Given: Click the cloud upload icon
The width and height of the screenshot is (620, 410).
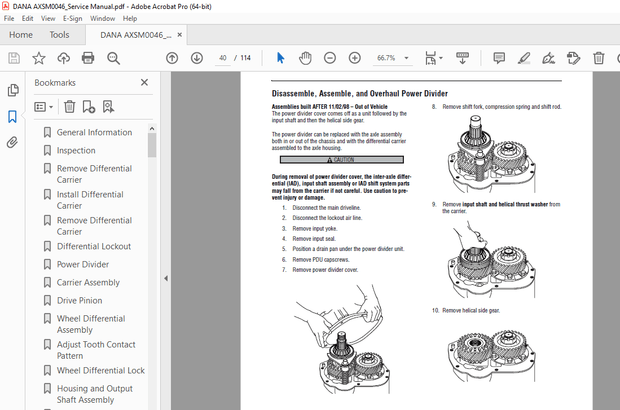Looking at the screenshot, I should (63, 58).
